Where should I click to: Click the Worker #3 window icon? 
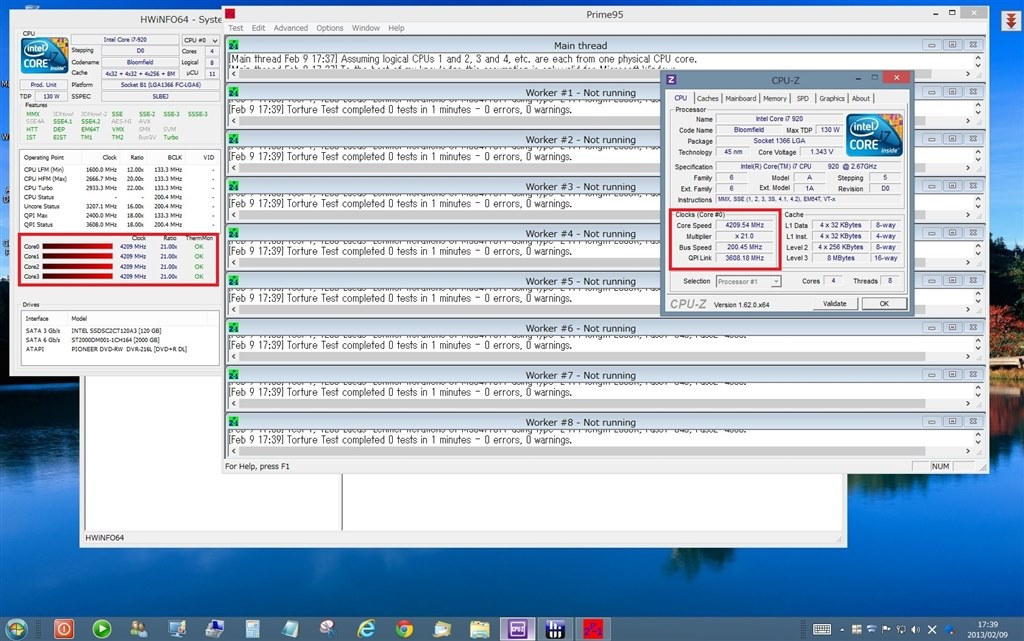point(234,186)
